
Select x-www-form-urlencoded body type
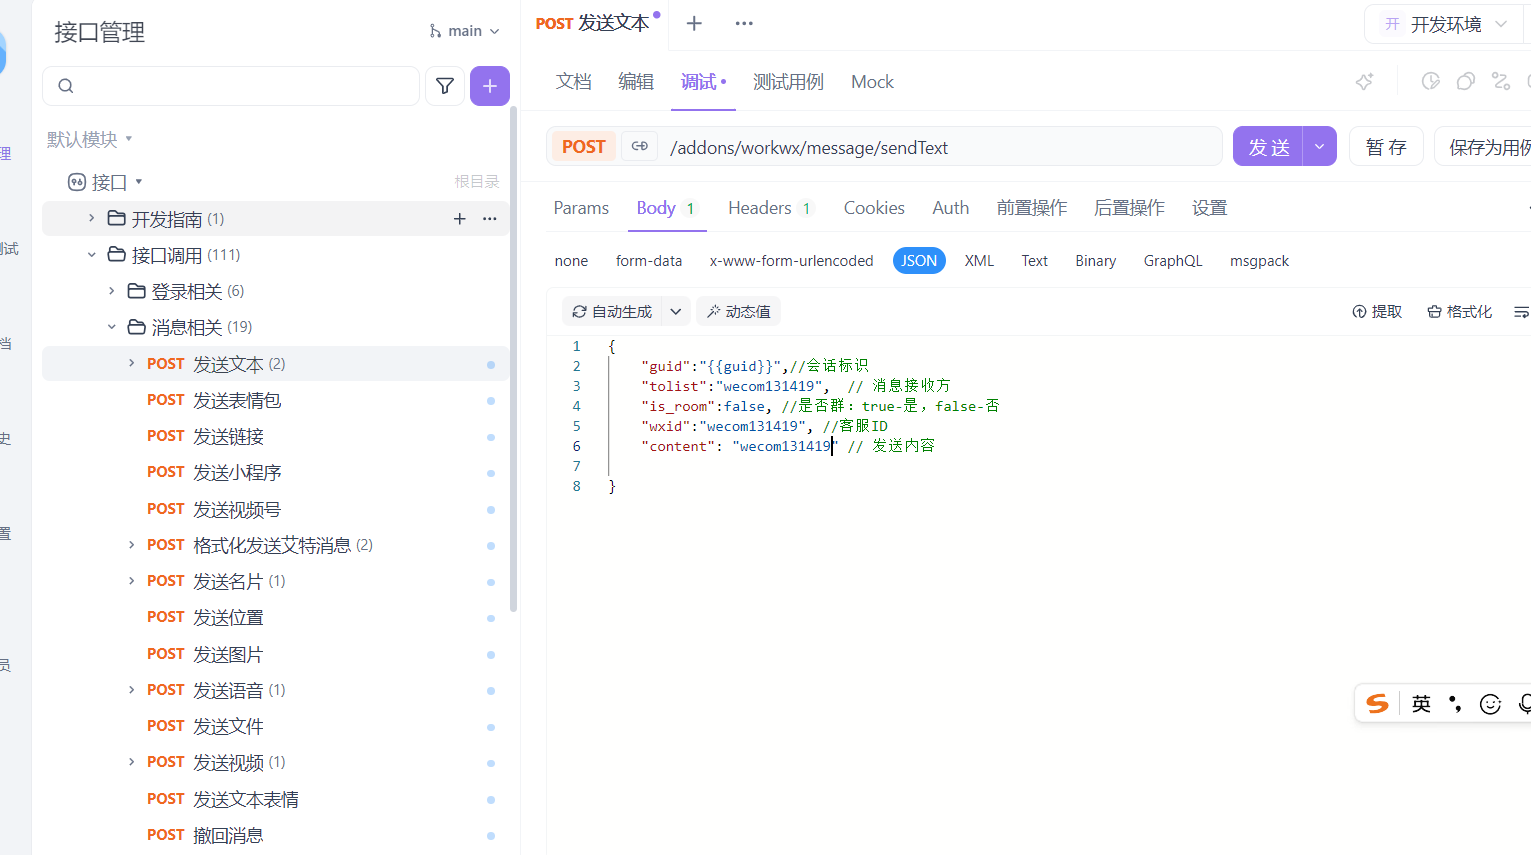coord(791,261)
